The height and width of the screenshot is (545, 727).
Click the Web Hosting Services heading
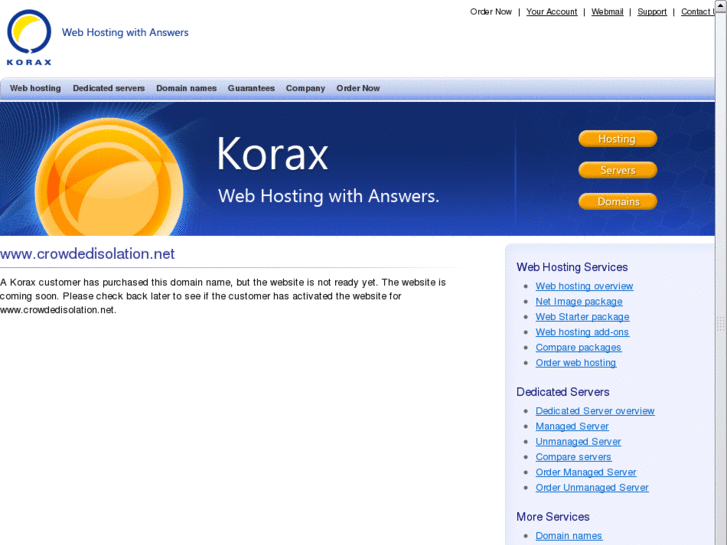click(x=572, y=267)
